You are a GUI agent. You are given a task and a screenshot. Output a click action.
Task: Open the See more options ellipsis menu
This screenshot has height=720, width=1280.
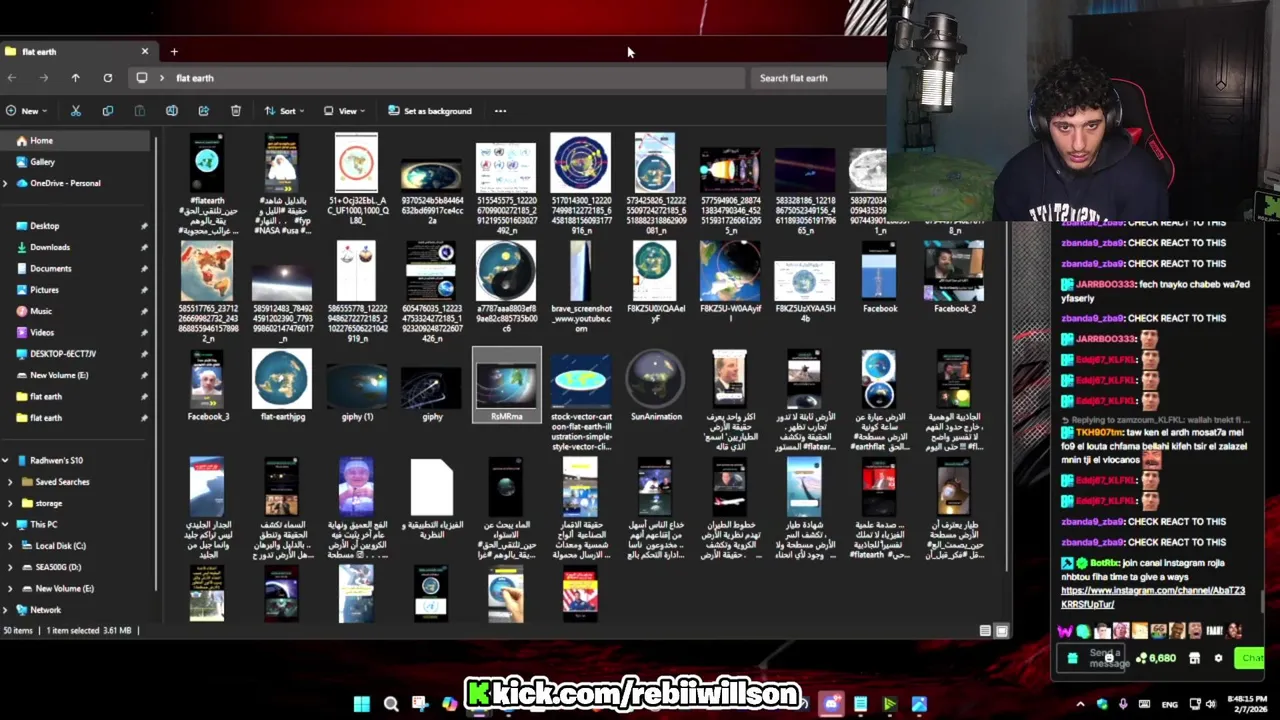[500, 111]
